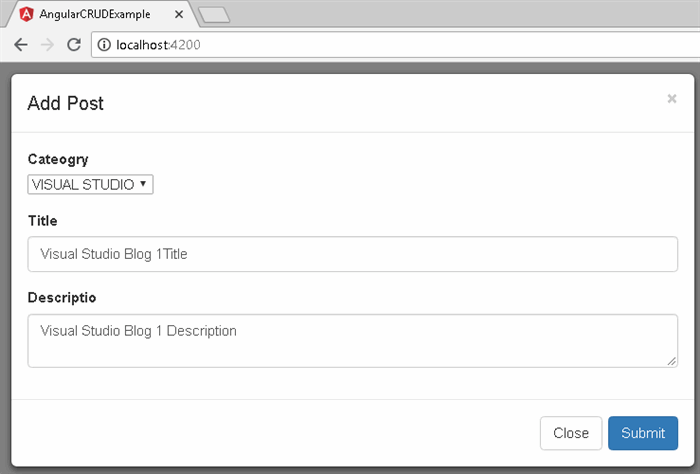700x474 pixels.
Task: Click the Cateogry field label
Action: (x=58, y=159)
